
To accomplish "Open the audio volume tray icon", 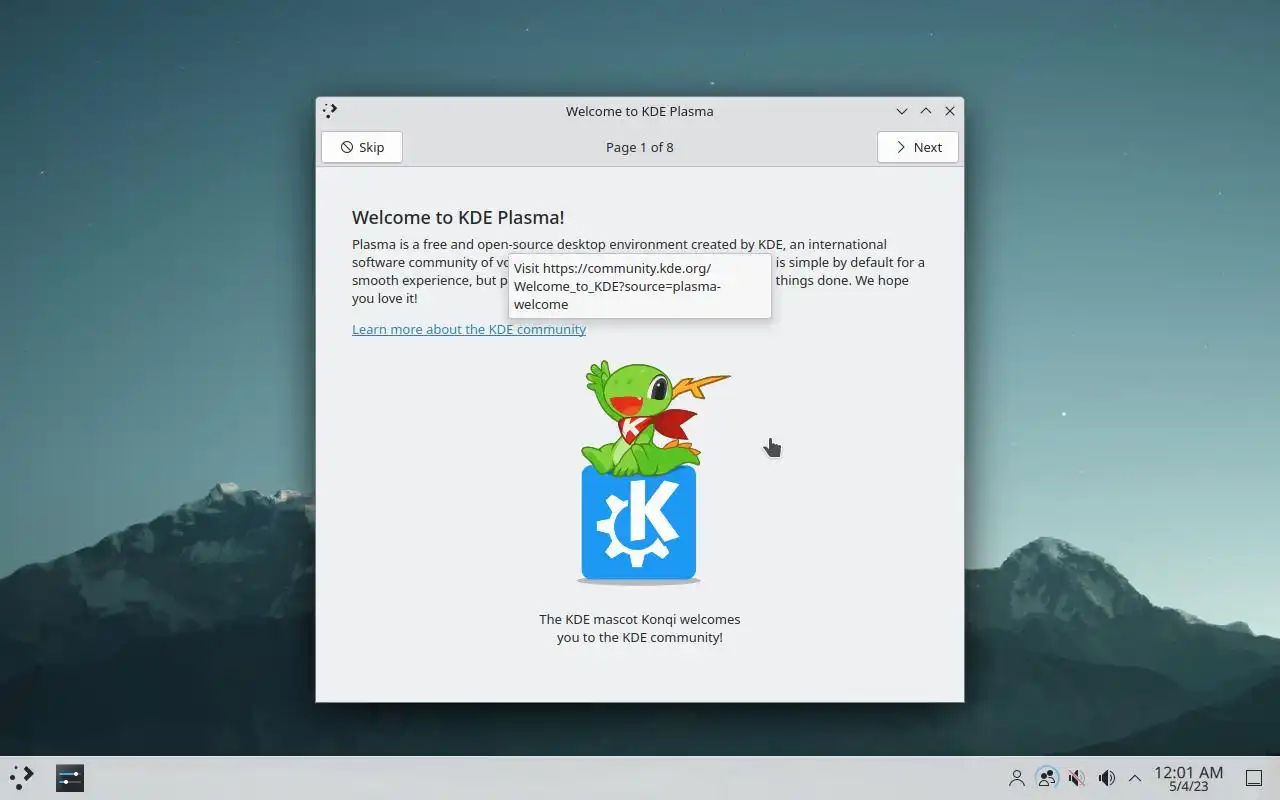I will pyautogui.click(x=1106, y=778).
